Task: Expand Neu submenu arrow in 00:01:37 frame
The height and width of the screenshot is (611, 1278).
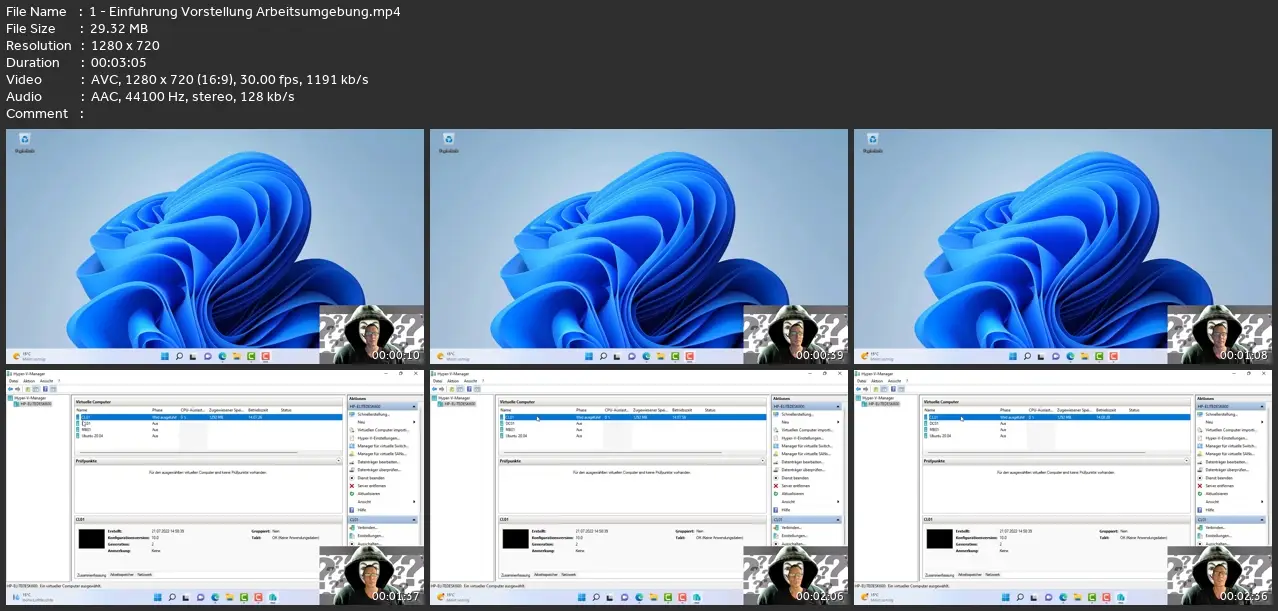Action: point(414,422)
